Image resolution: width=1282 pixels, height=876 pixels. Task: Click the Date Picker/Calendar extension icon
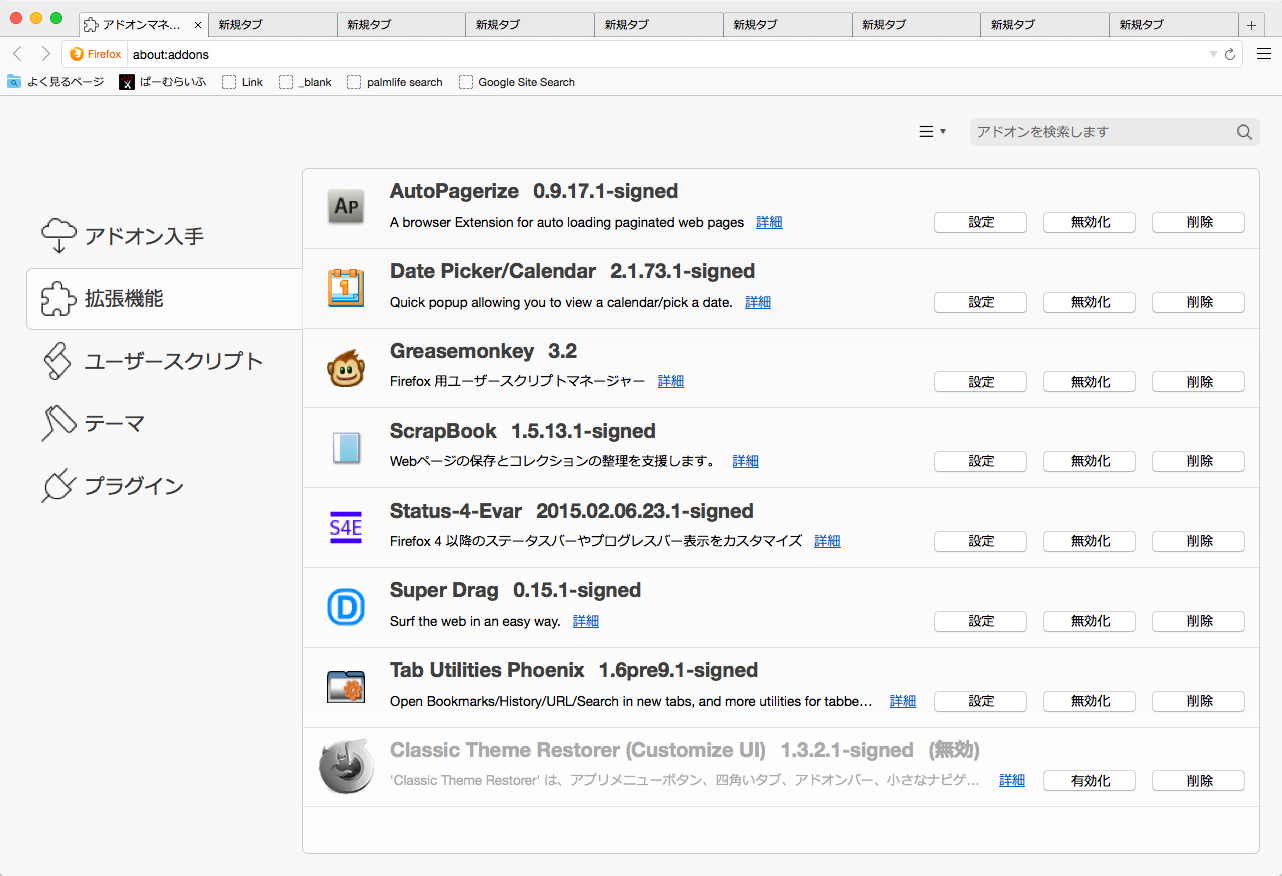click(x=346, y=287)
